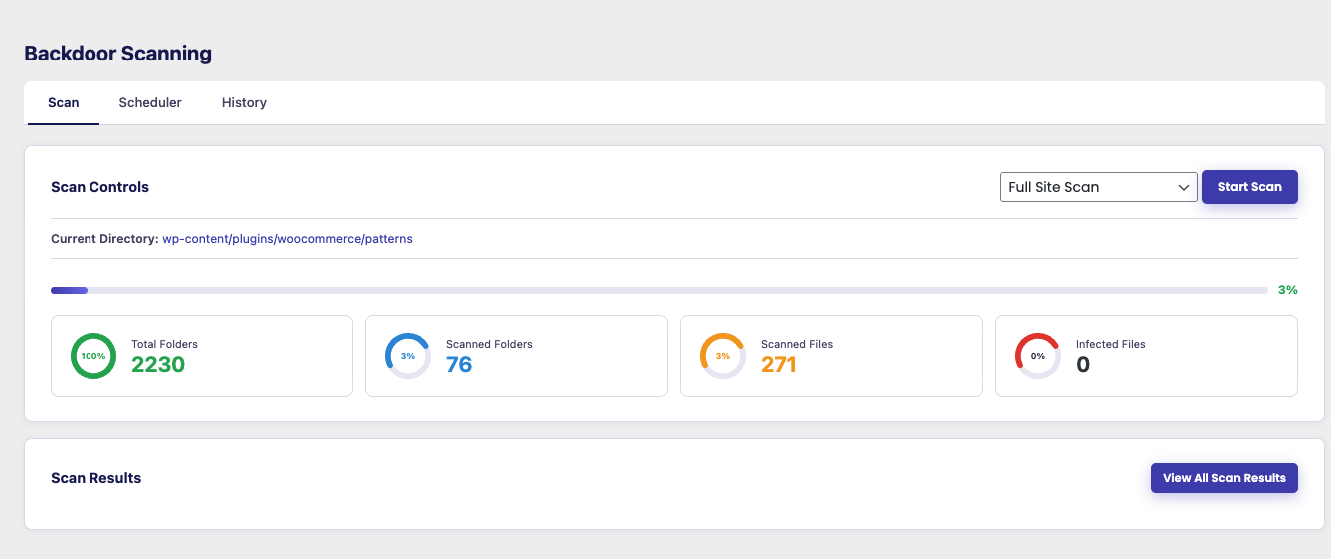Open the Scheduler tab

coord(150,102)
